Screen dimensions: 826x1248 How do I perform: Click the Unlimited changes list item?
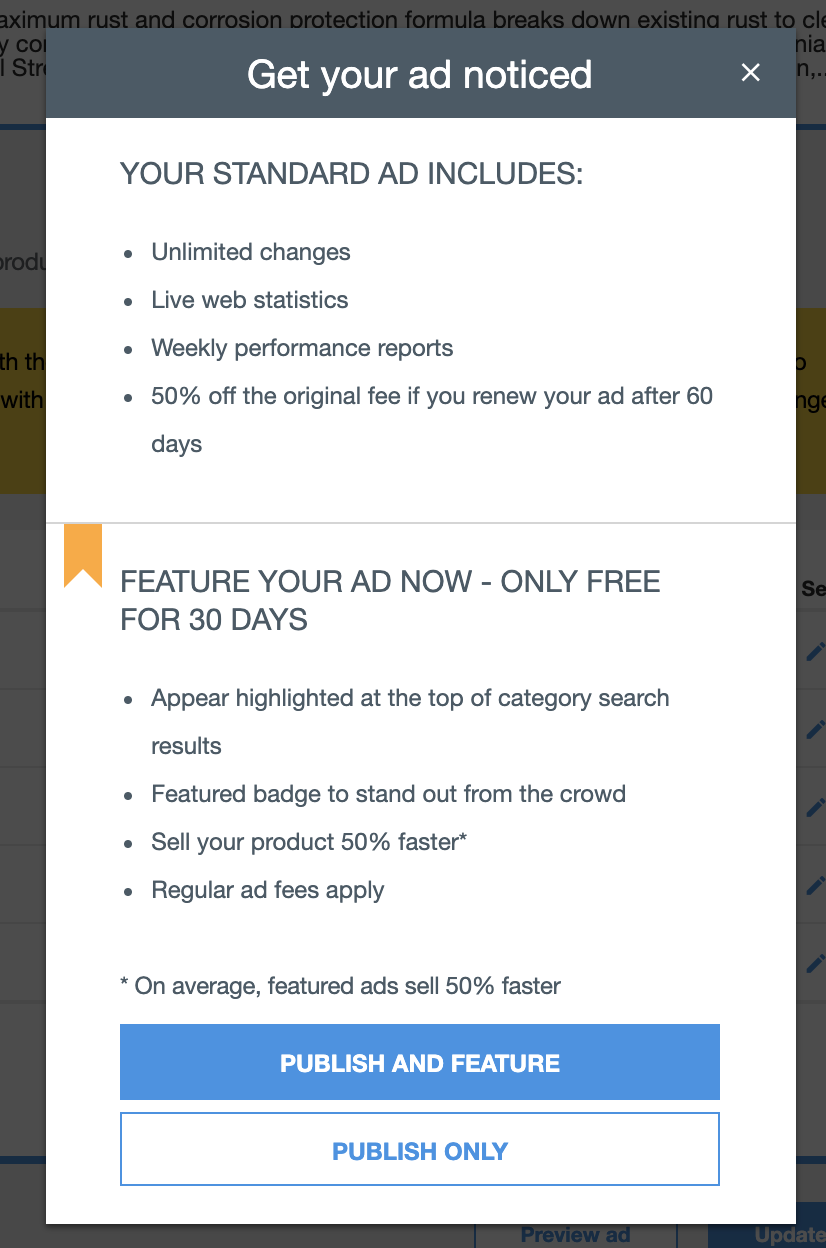click(x=251, y=252)
